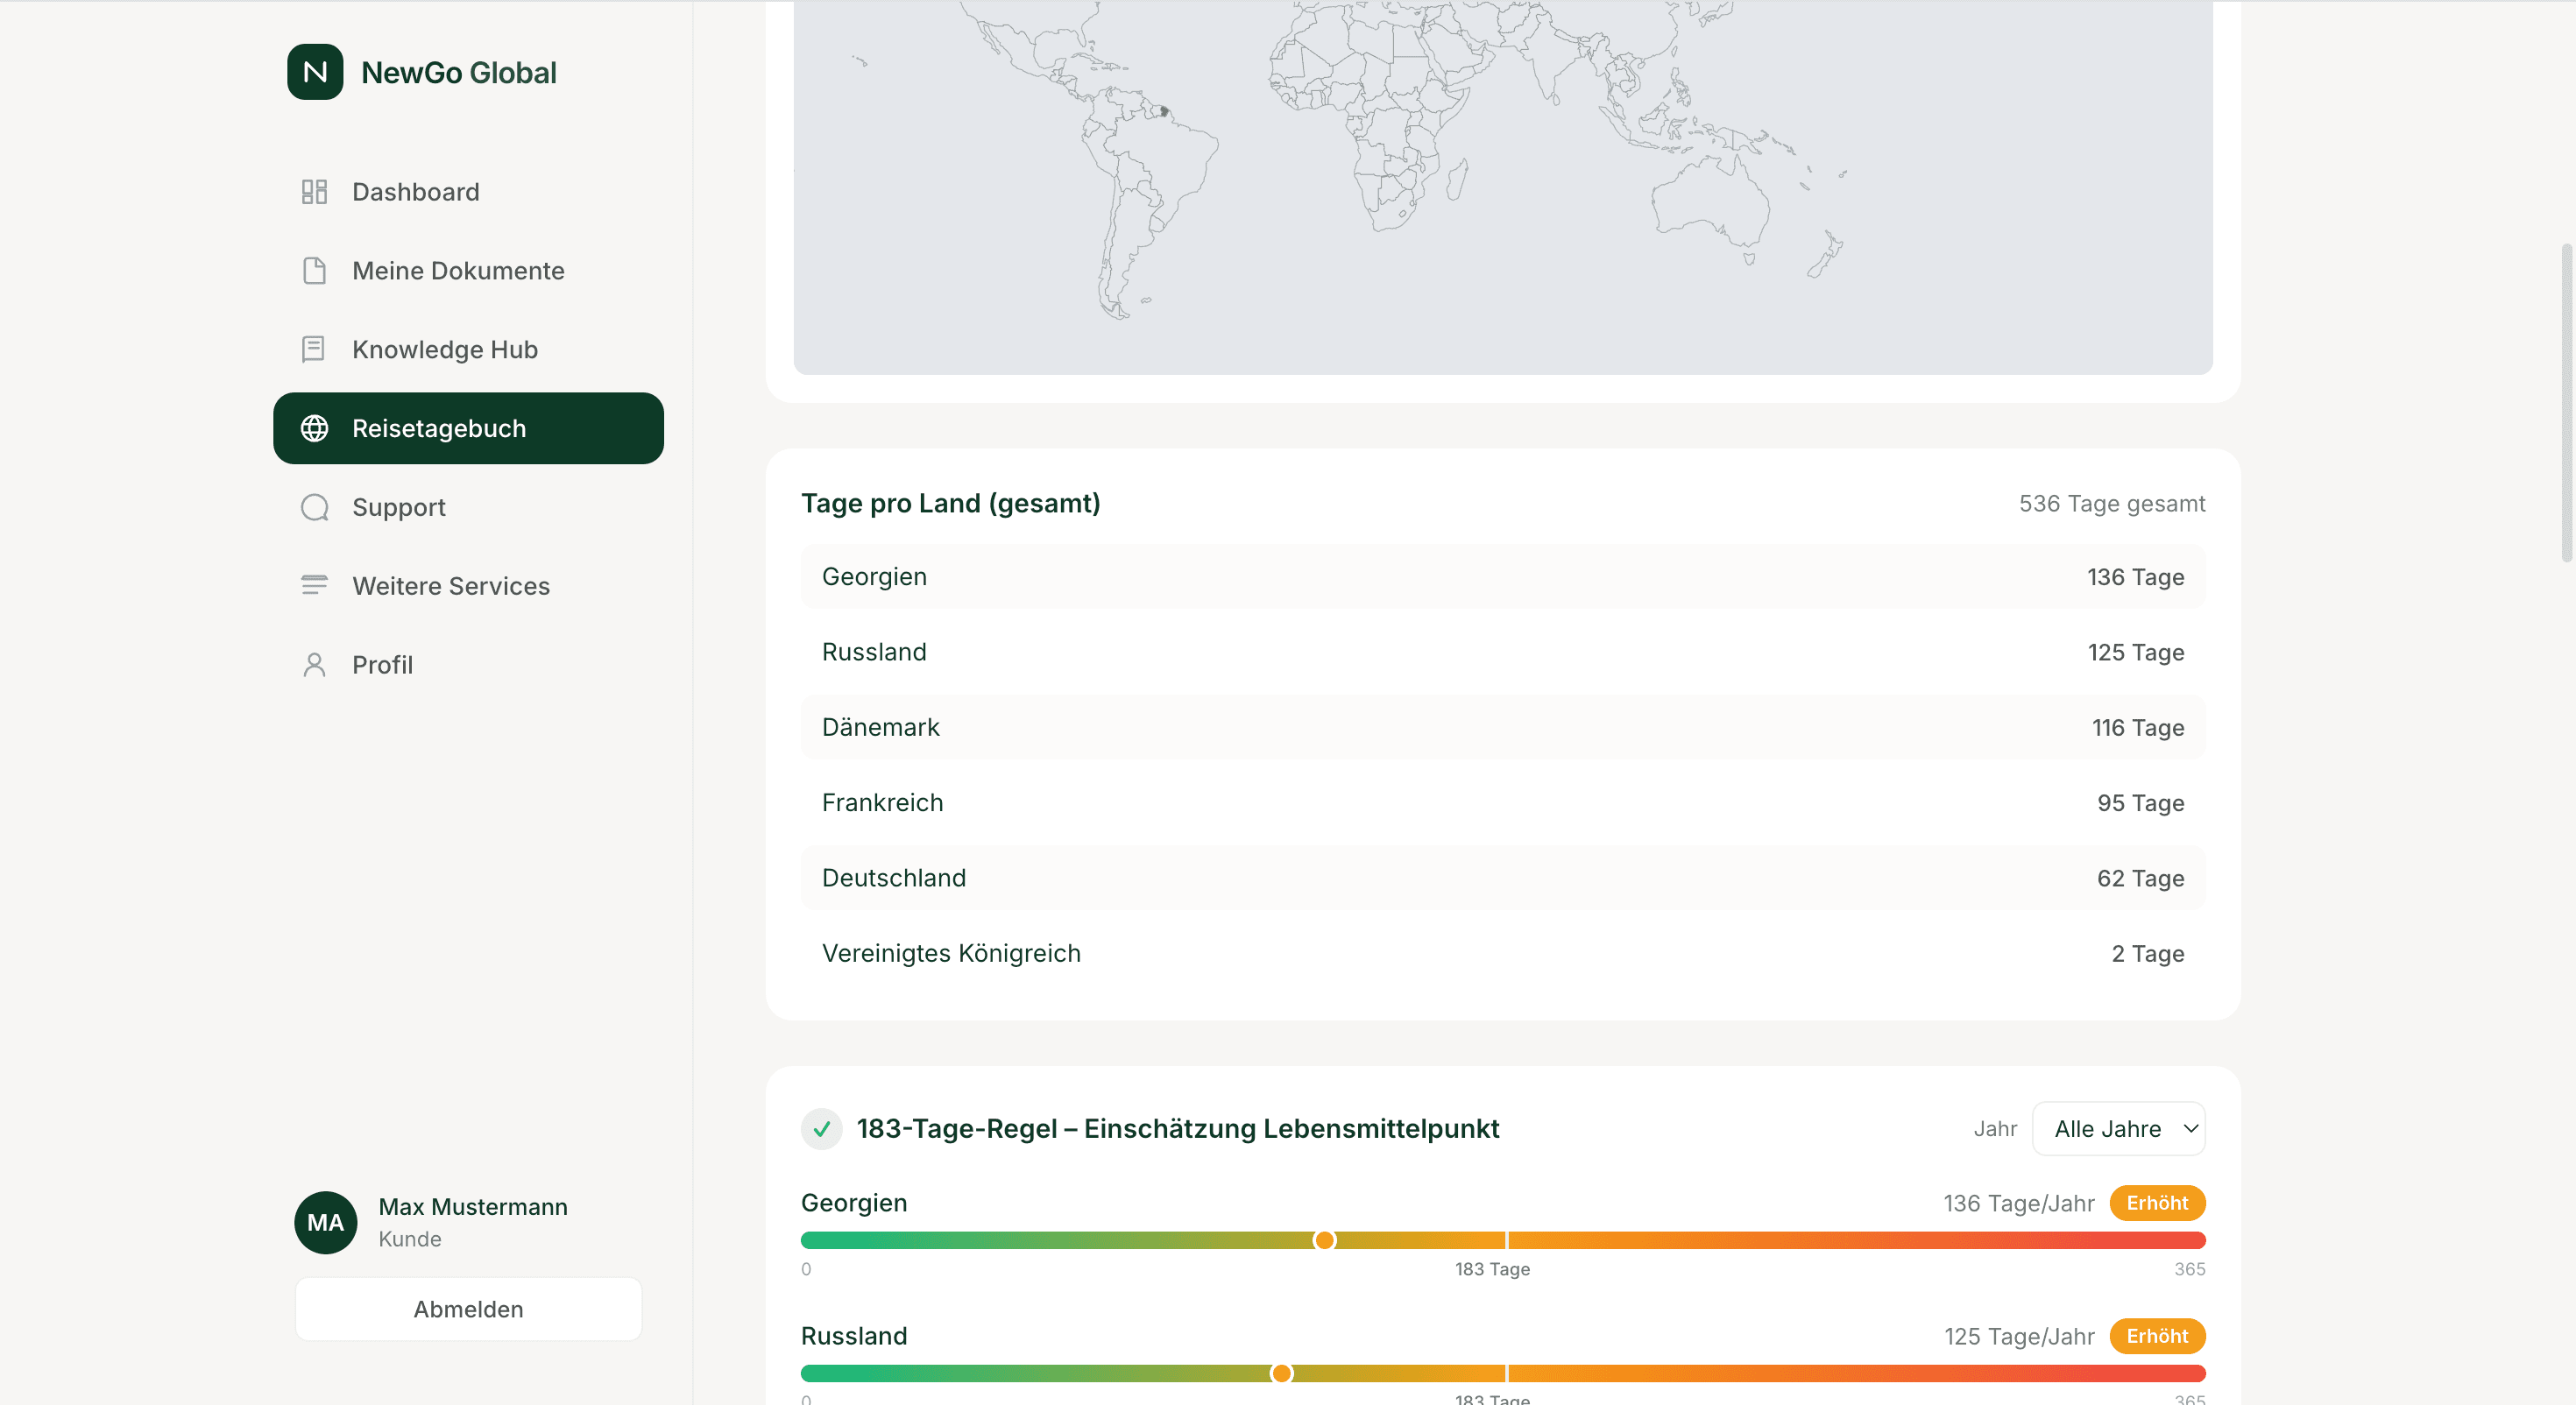Select the Frankreich 95 Tage row
Image resolution: width=2576 pixels, height=1405 pixels.
pyautogui.click(x=1503, y=803)
